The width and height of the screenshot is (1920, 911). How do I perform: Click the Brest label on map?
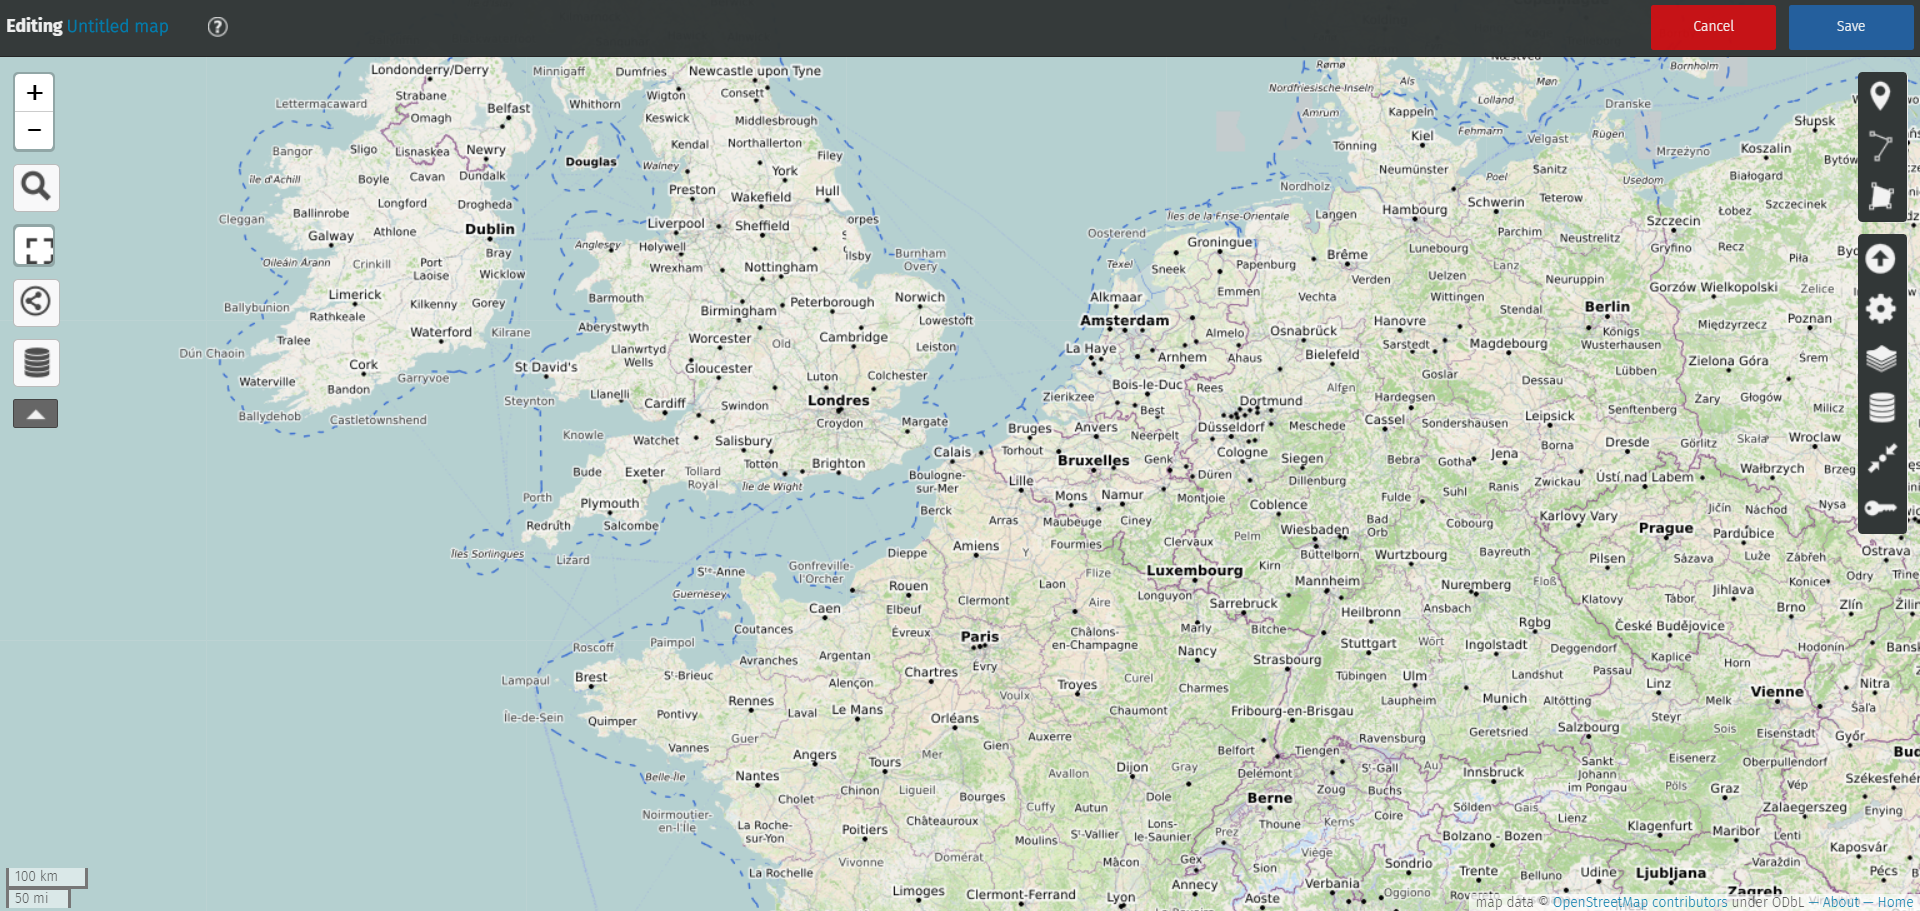[x=591, y=677]
